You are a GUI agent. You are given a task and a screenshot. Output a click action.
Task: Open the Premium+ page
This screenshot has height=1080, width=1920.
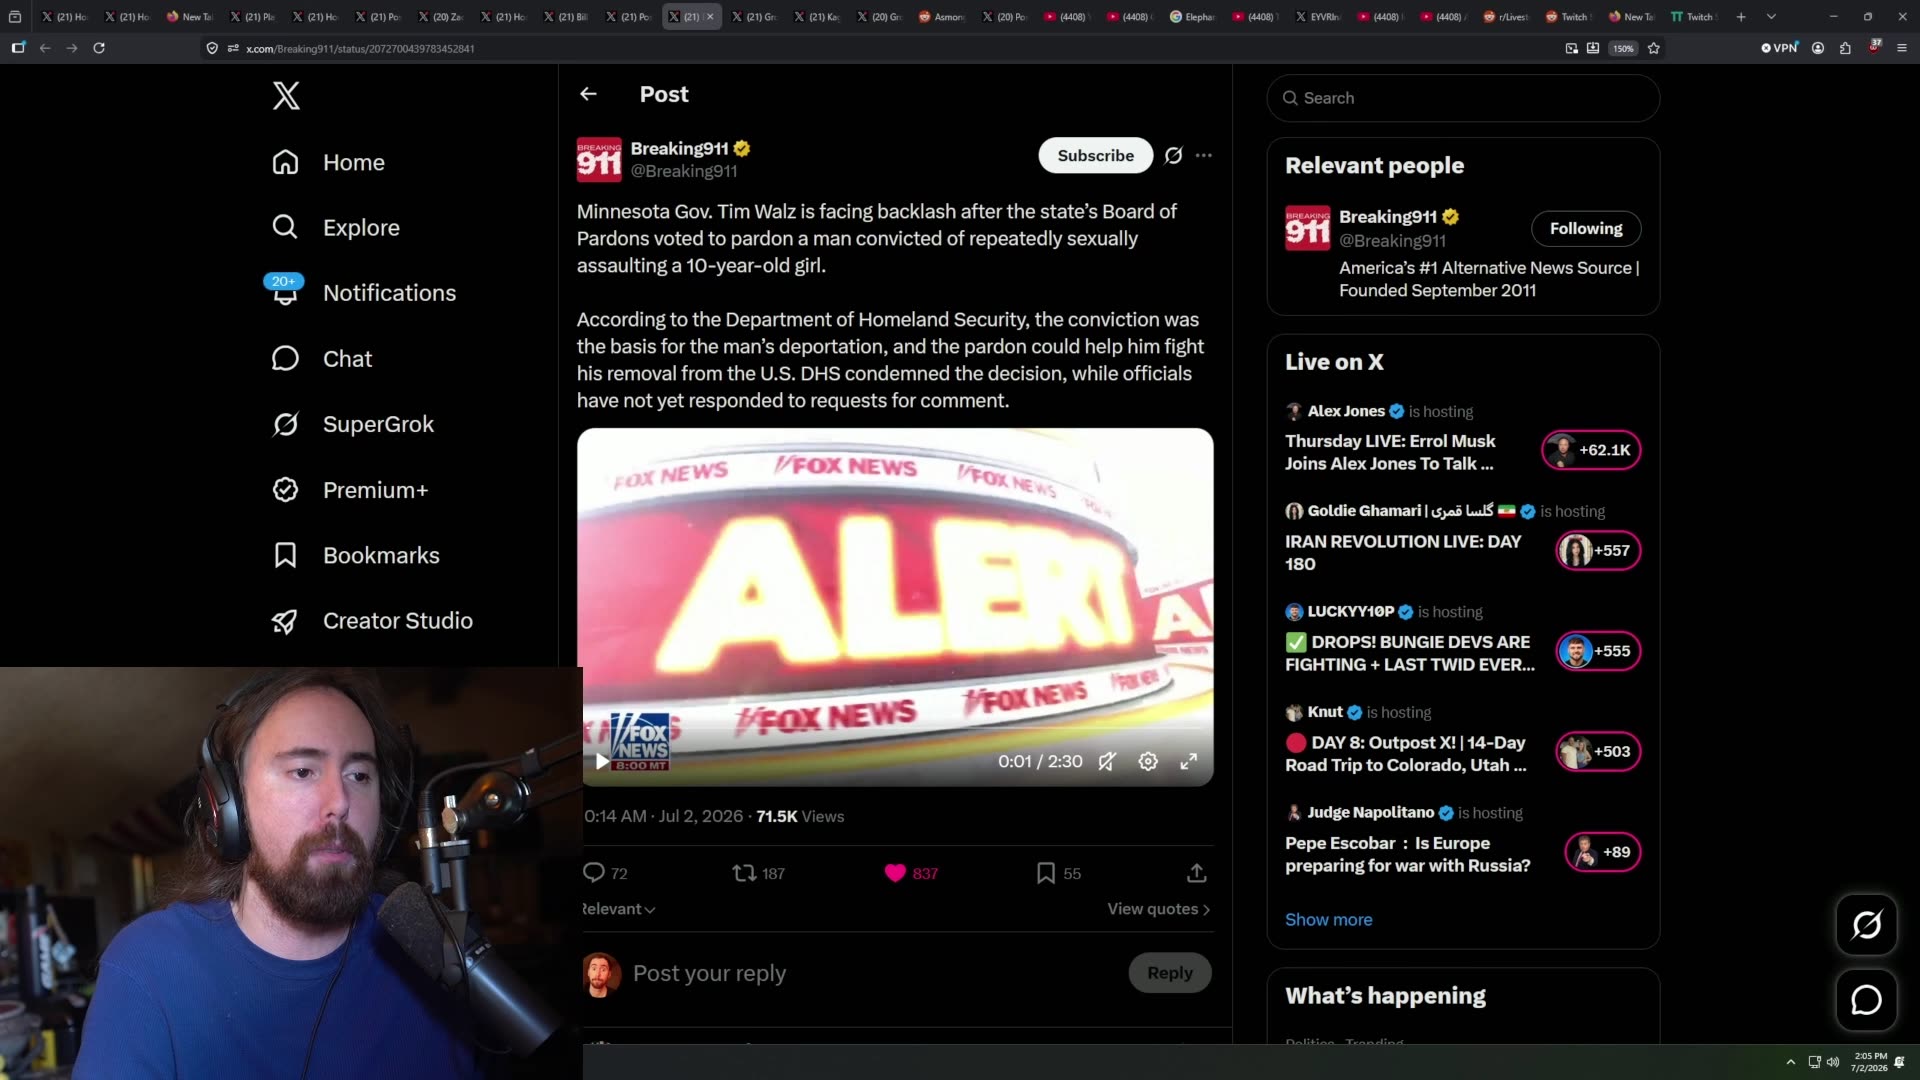coord(349,490)
